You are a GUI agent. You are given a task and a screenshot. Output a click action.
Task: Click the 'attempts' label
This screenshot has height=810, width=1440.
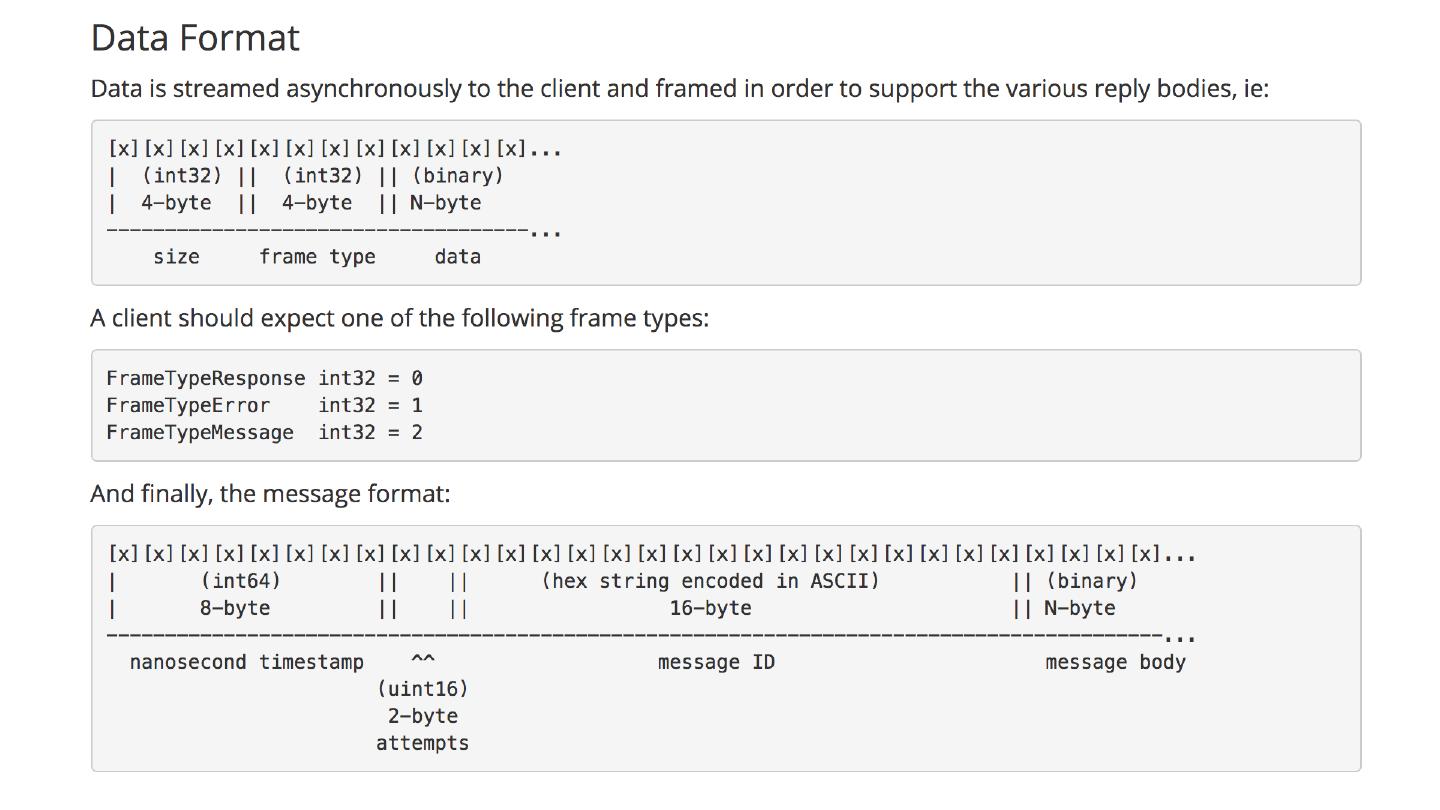[422, 743]
